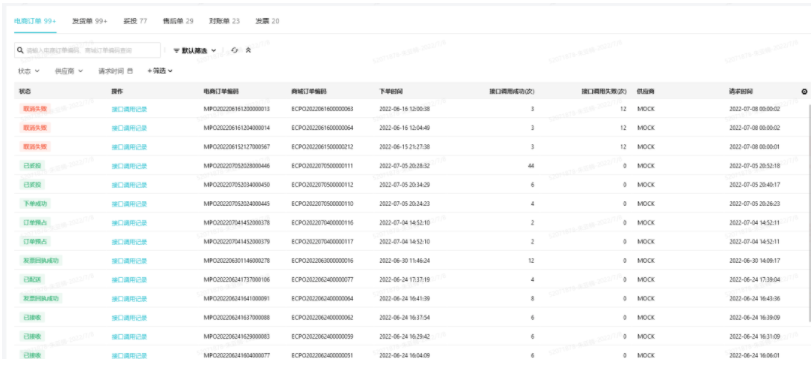The height and width of the screenshot is (374, 811).
Task: Expand the 供应商 filter dropdown
Action: [x=69, y=71]
